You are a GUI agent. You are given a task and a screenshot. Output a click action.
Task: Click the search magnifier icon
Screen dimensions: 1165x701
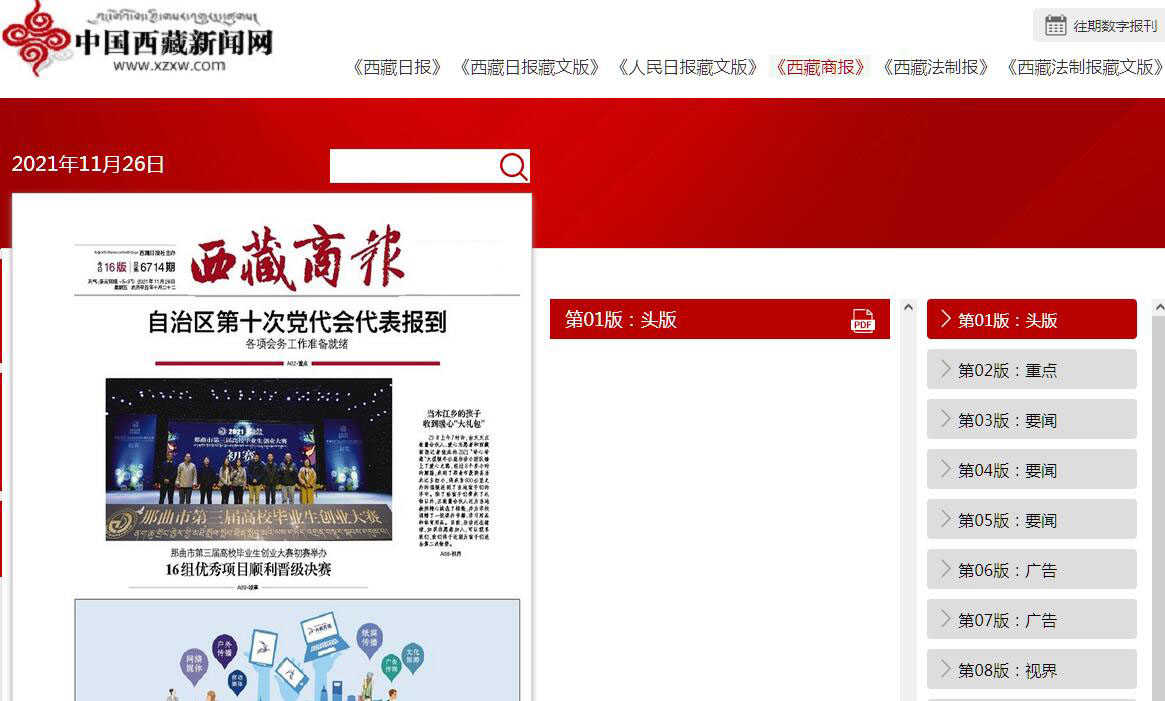pyautogui.click(x=513, y=166)
